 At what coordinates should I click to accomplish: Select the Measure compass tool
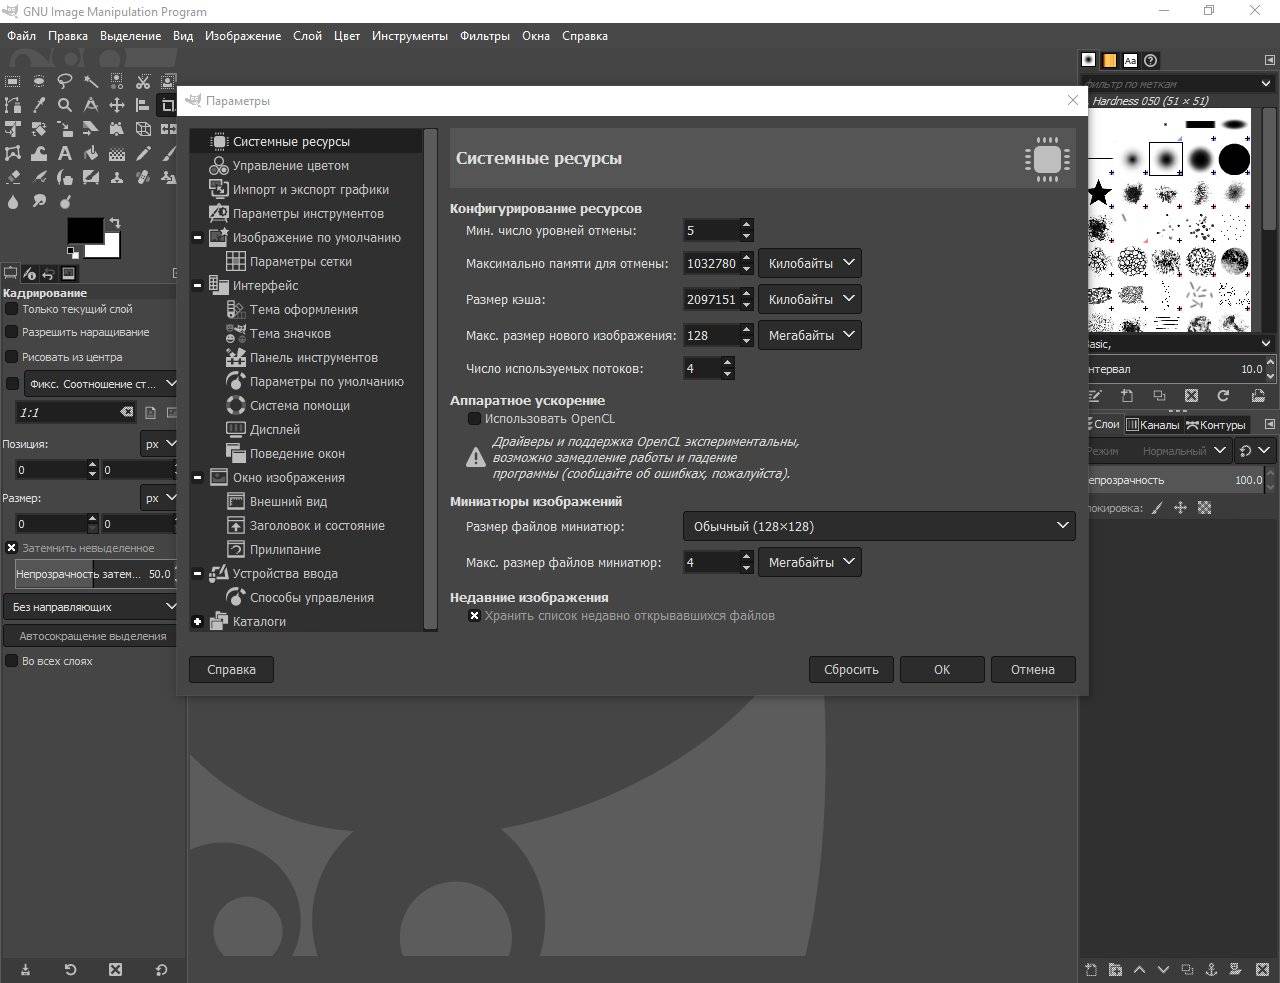pyautogui.click(x=91, y=105)
